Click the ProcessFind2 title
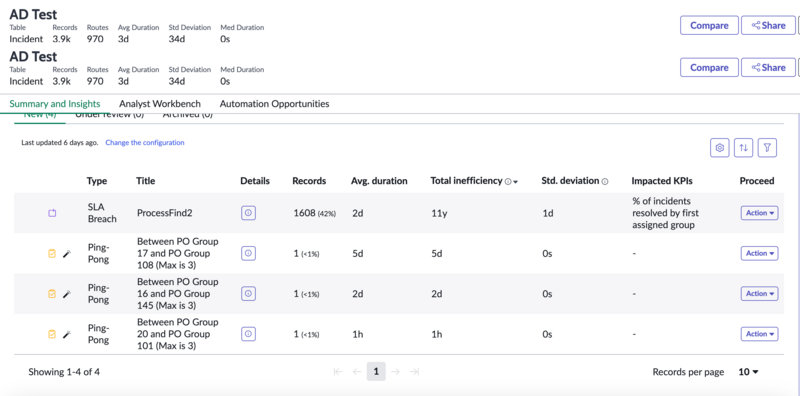 tap(164, 213)
